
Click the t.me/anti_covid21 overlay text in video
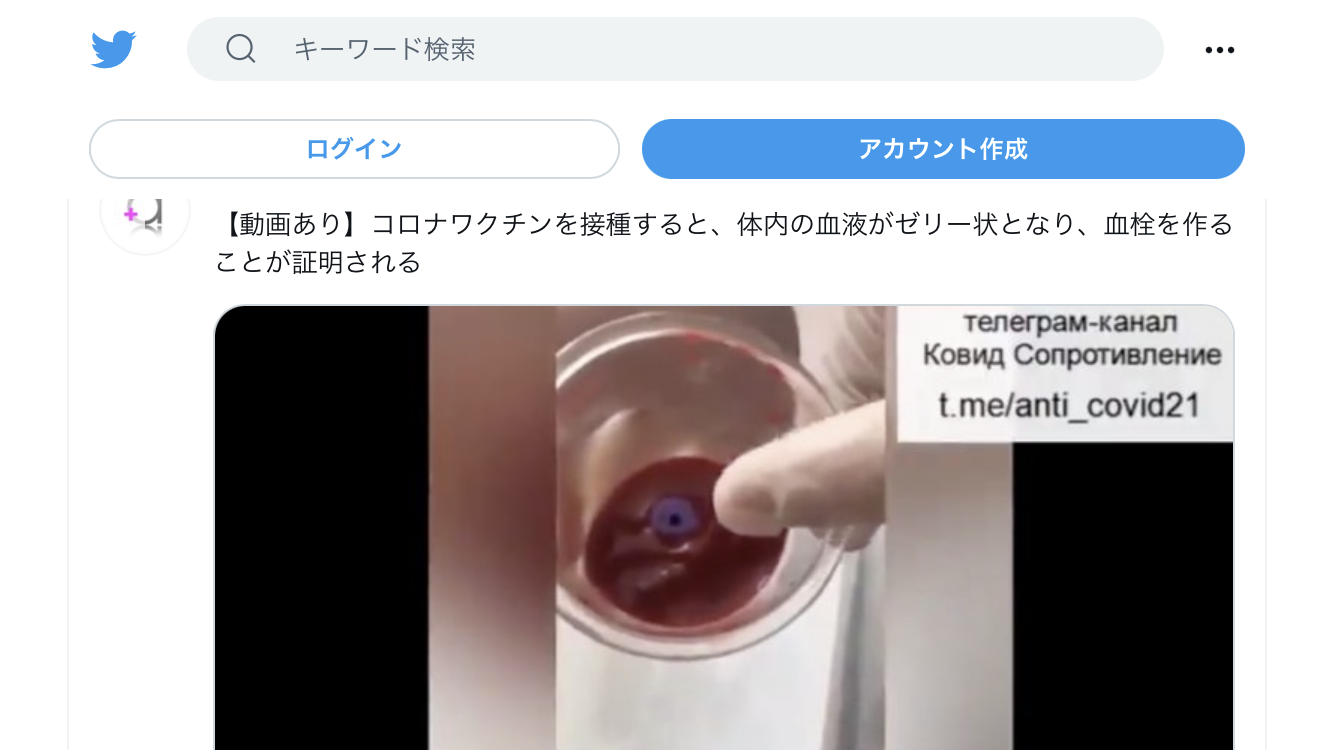pyautogui.click(x=1069, y=405)
